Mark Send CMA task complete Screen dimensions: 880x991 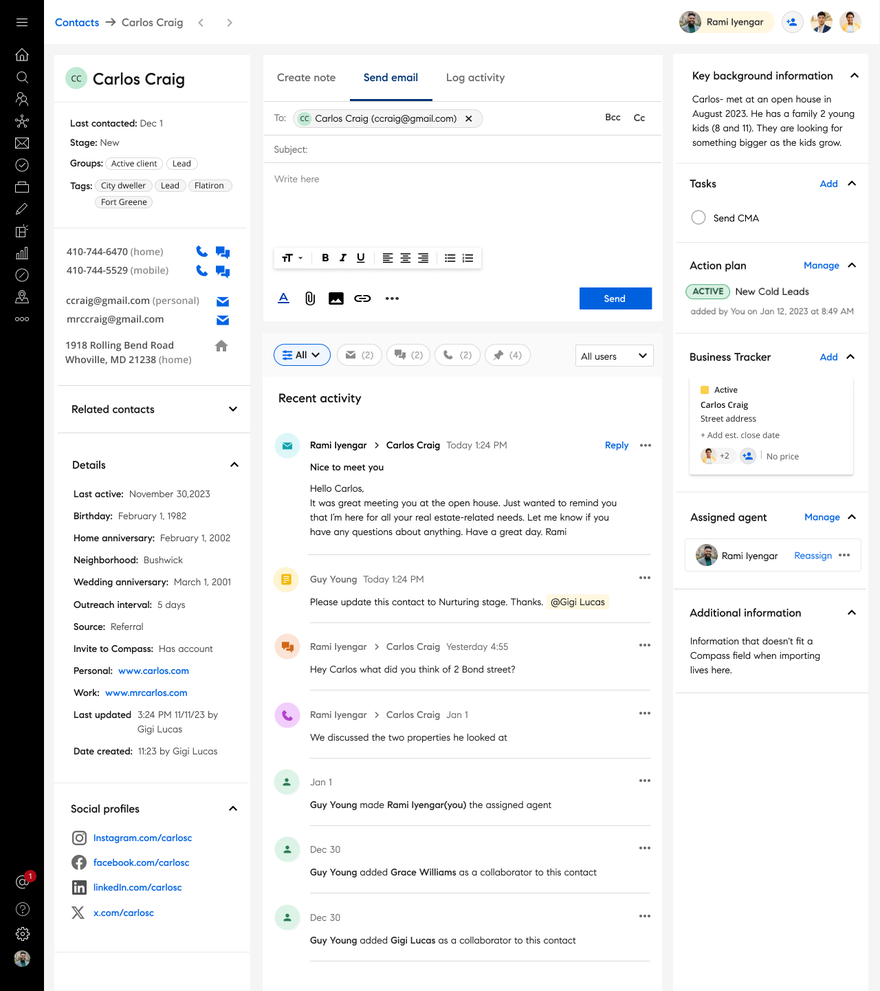[x=698, y=217]
